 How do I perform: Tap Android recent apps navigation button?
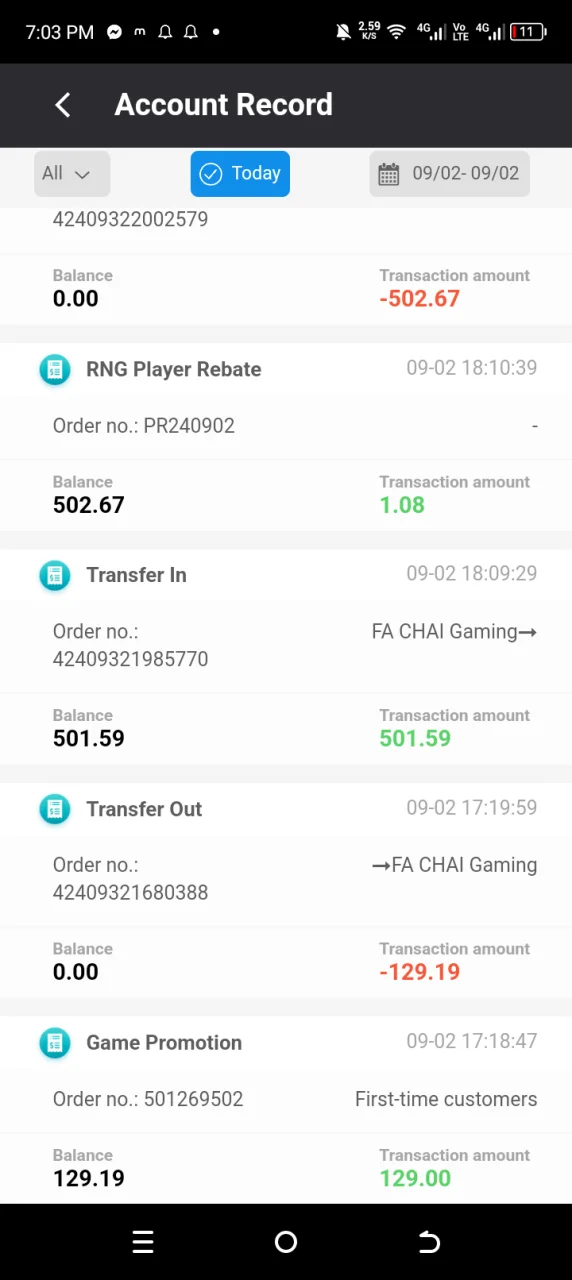[143, 1242]
